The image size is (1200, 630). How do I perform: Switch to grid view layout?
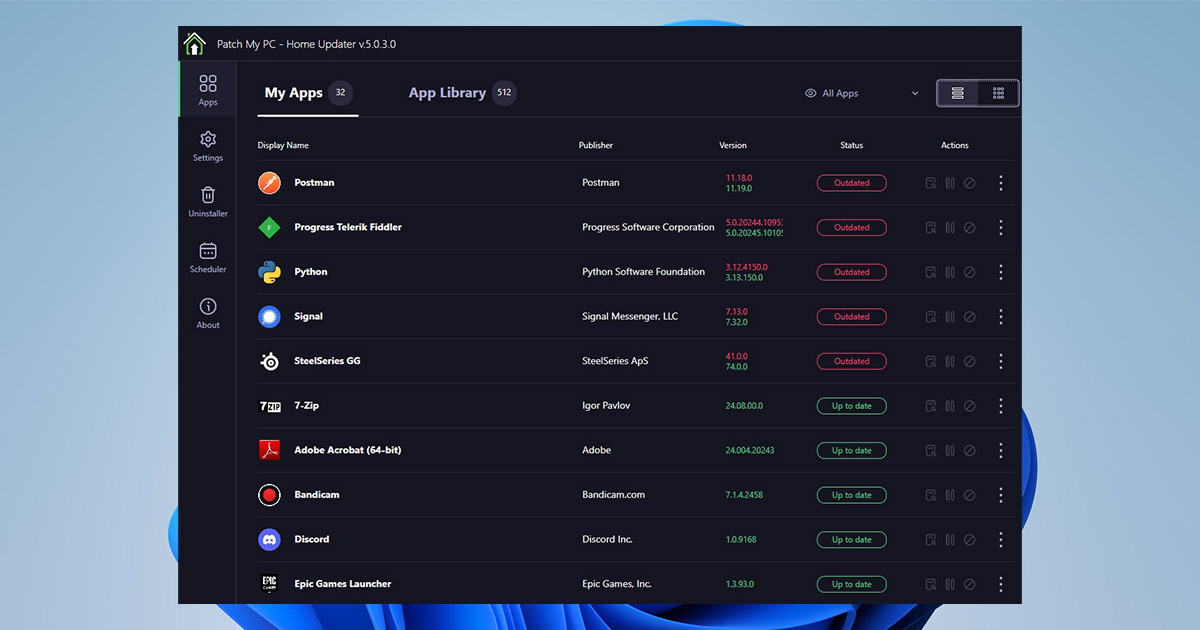[998, 93]
